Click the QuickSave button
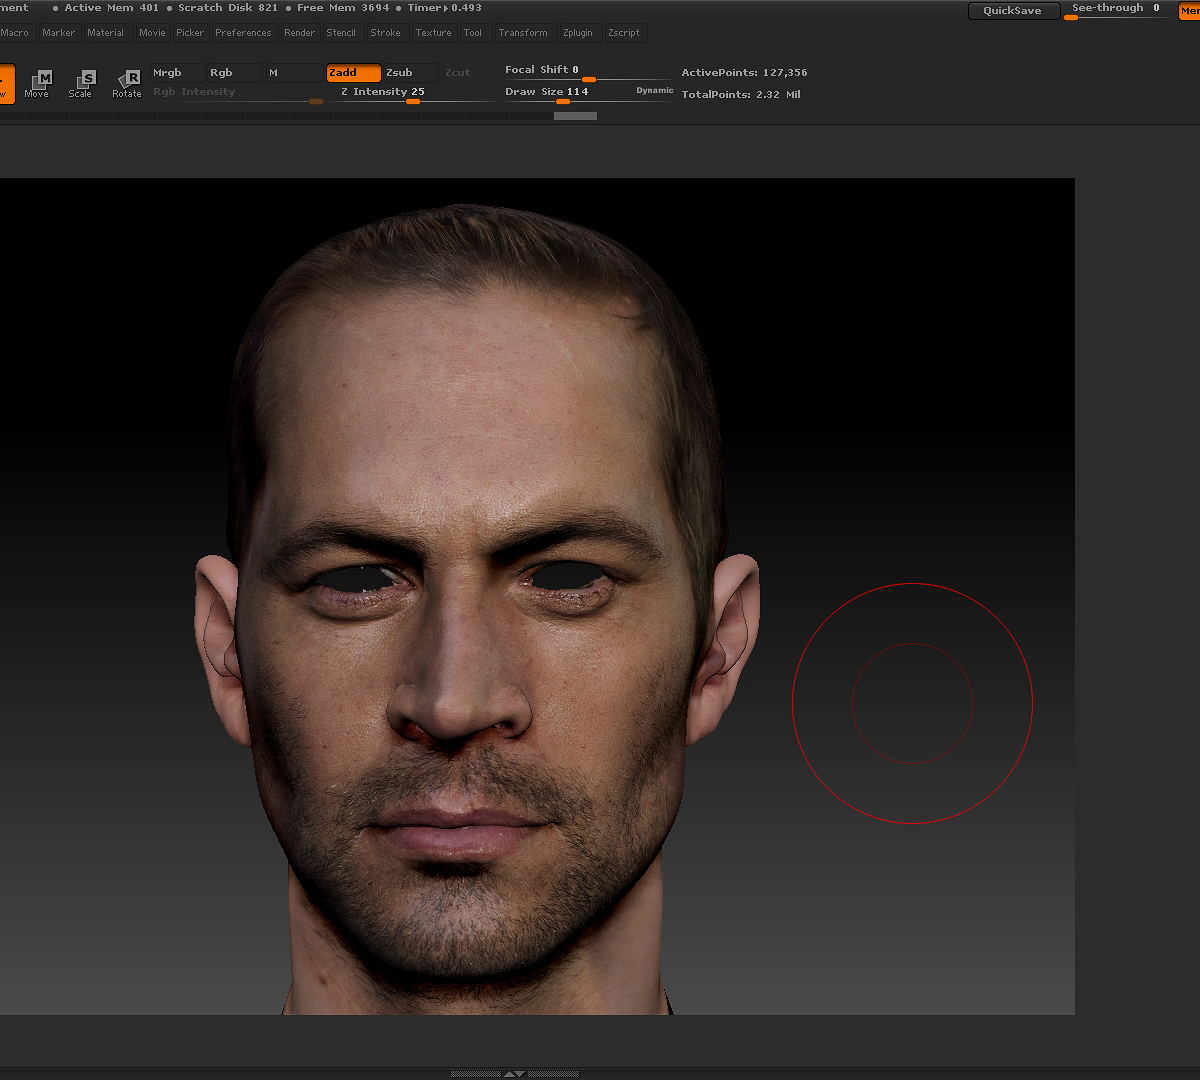Screen dimensions: 1200x1080 [x=1013, y=11]
